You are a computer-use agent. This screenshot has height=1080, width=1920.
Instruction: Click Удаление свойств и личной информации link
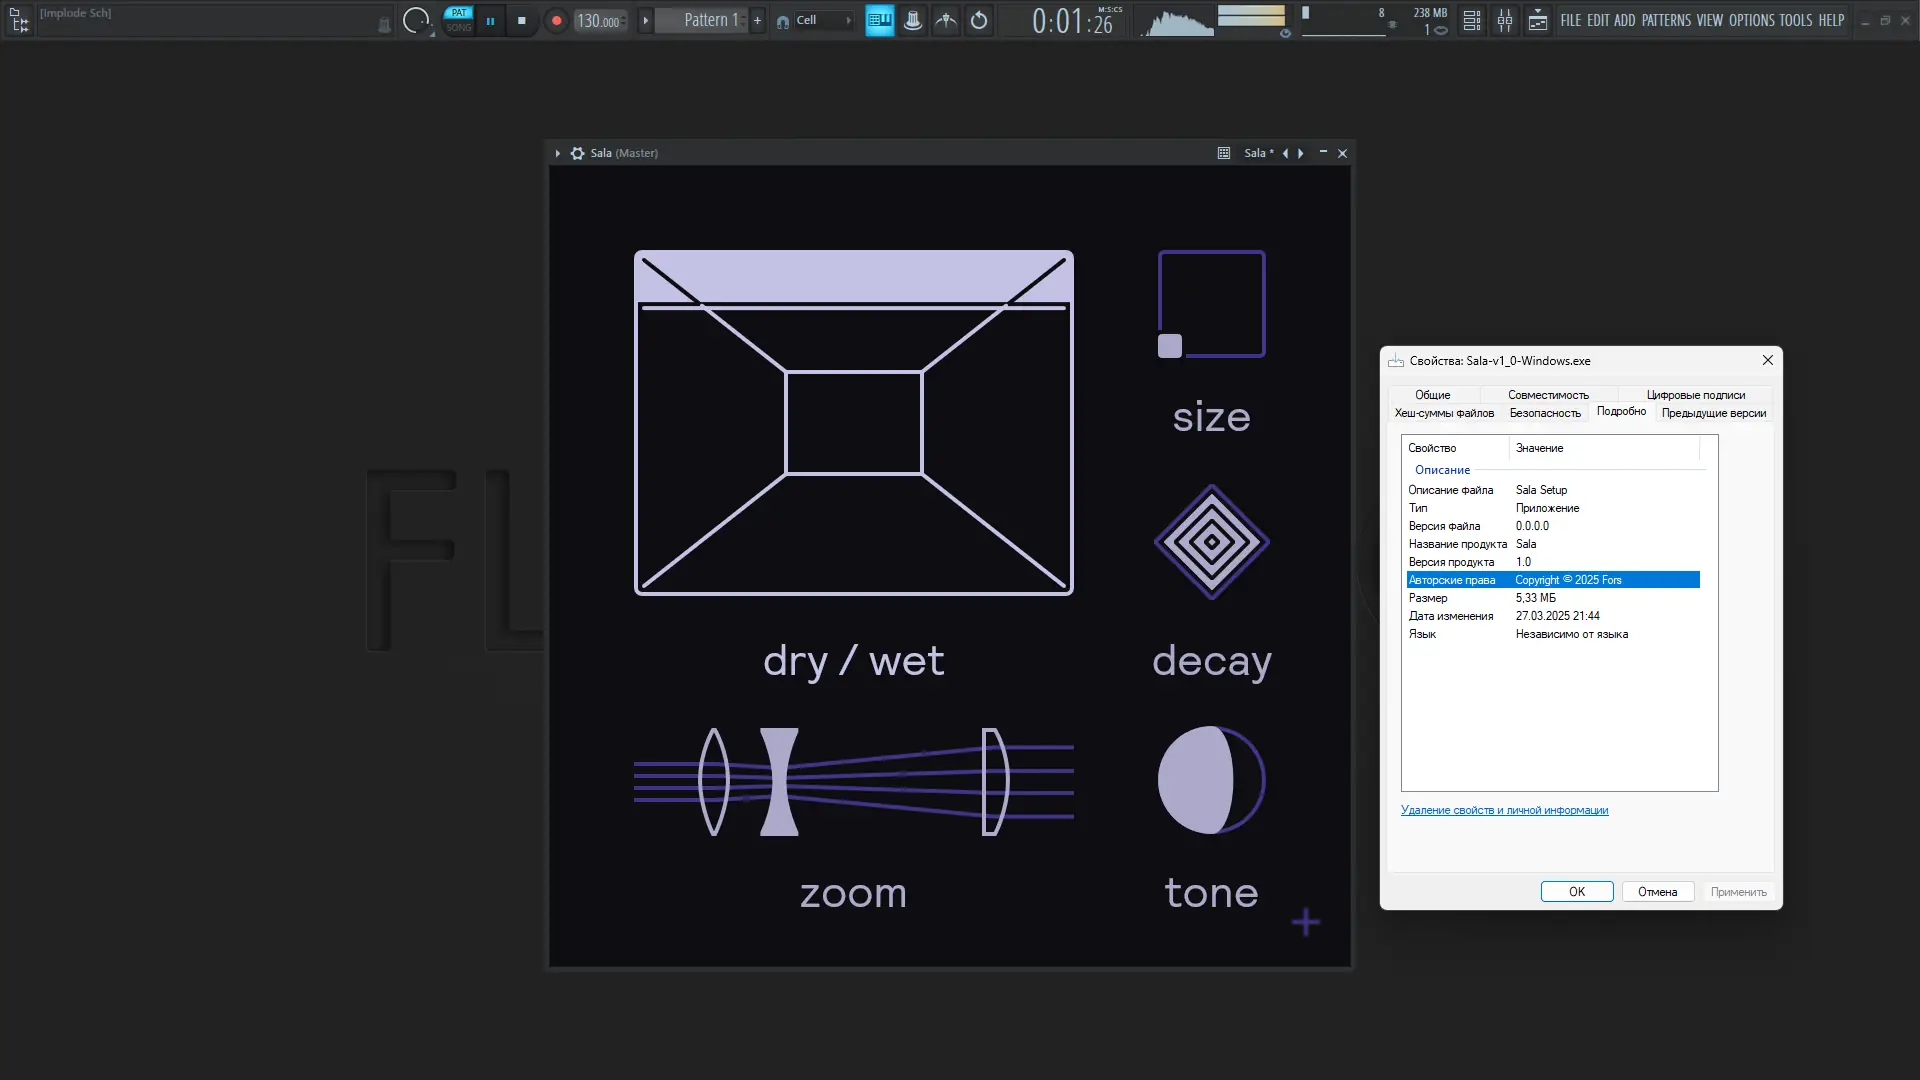pos(1504,810)
